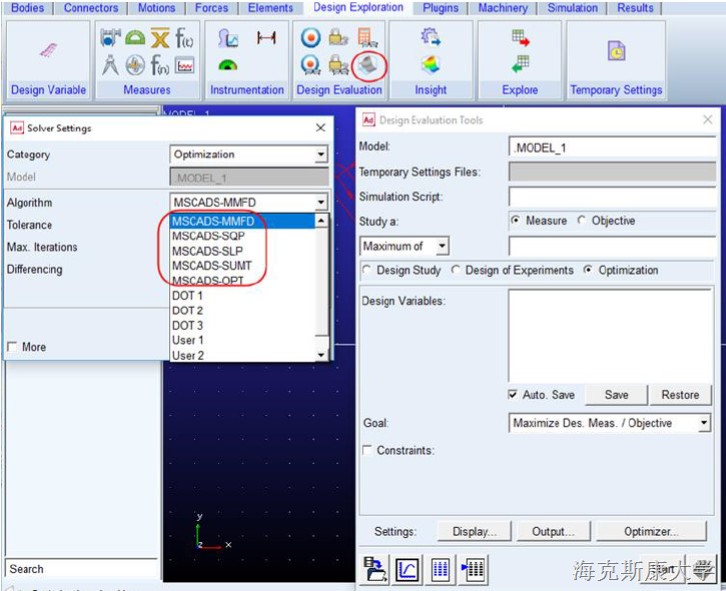Viewport: 726px width, 591px height.
Task: Choose the Design Study radio option
Action: point(367,270)
